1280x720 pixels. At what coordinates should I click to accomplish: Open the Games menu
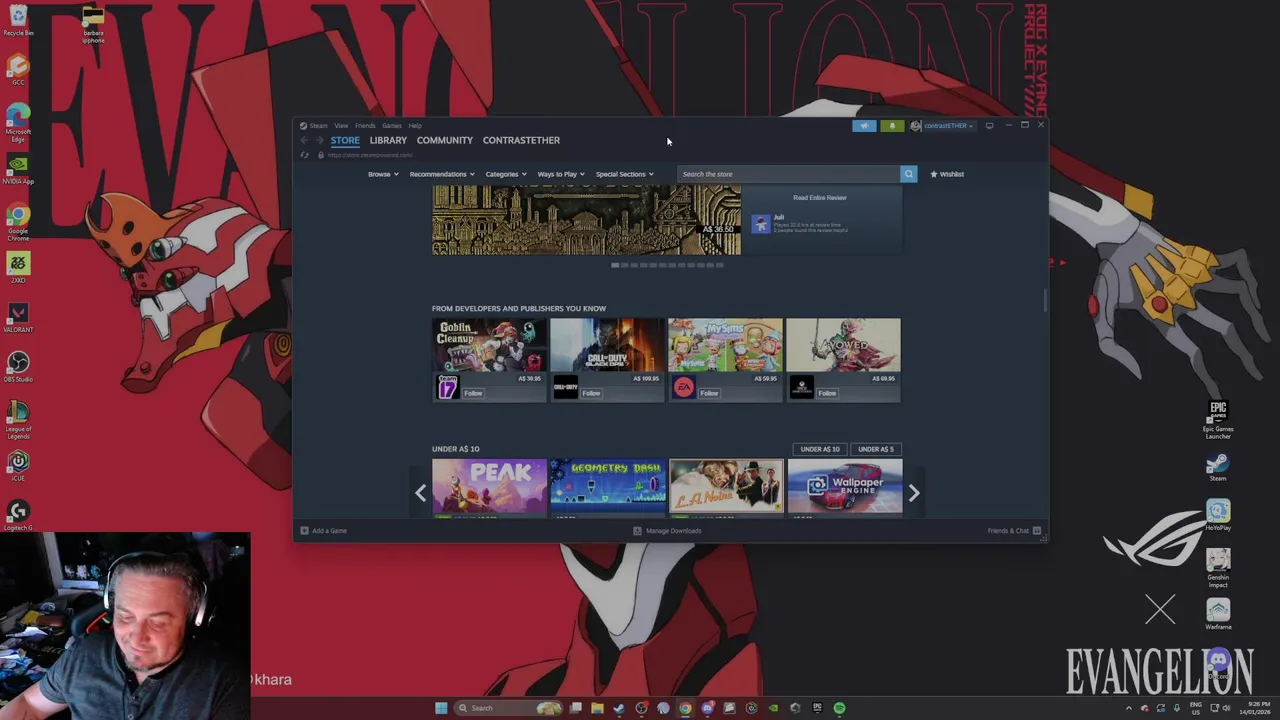click(x=391, y=126)
